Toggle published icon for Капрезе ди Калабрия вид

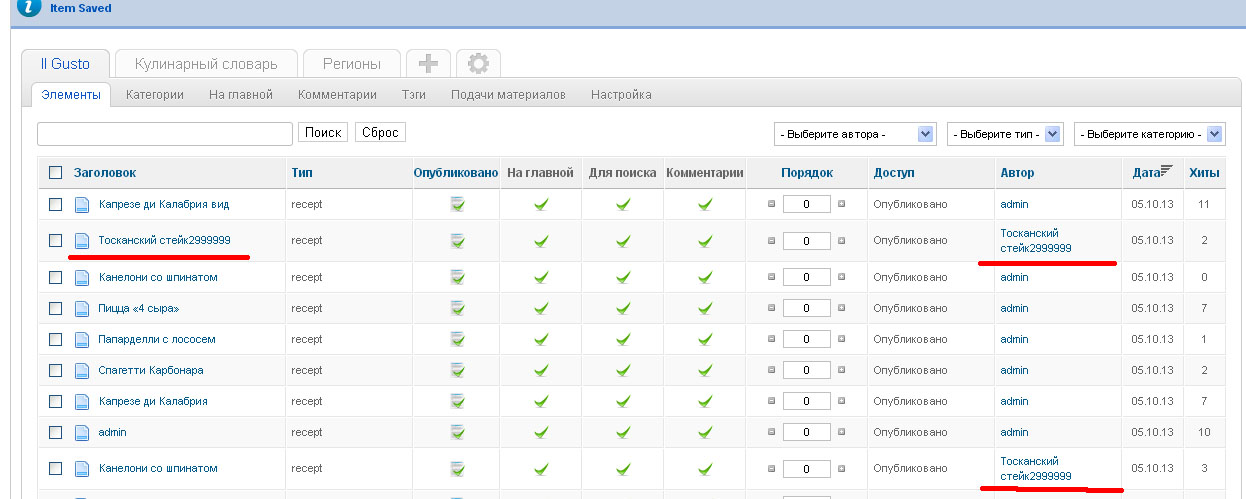coord(456,204)
